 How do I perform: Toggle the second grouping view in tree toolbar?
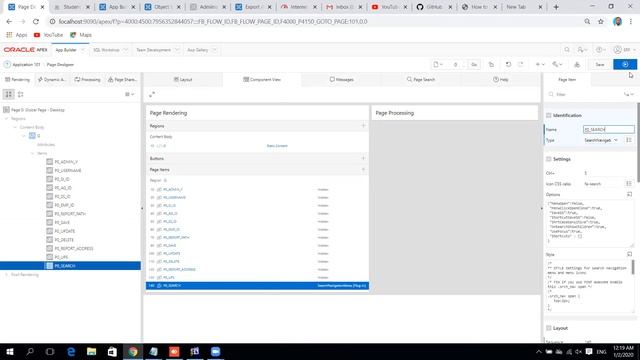tap(20, 94)
